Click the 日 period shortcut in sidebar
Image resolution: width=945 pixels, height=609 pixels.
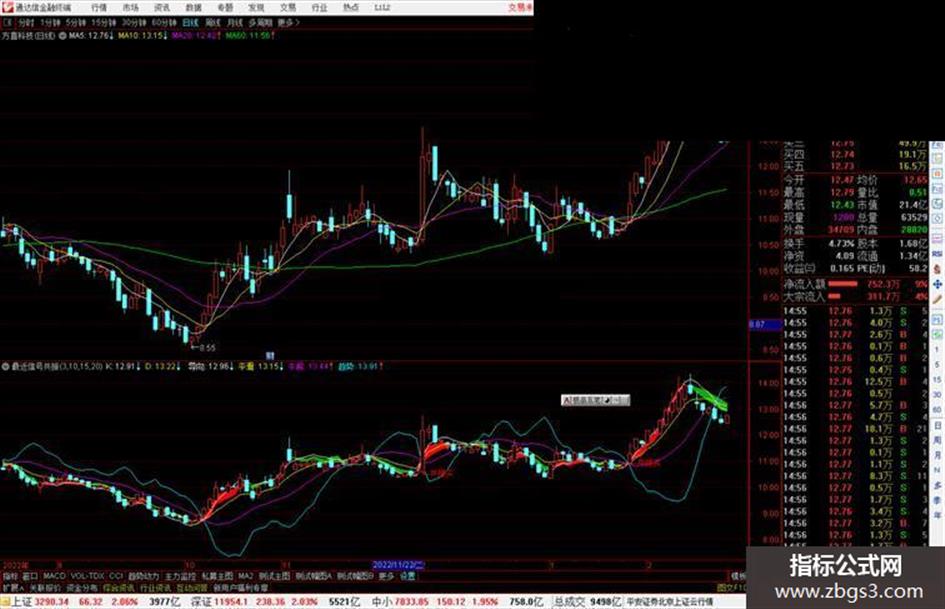937,425
